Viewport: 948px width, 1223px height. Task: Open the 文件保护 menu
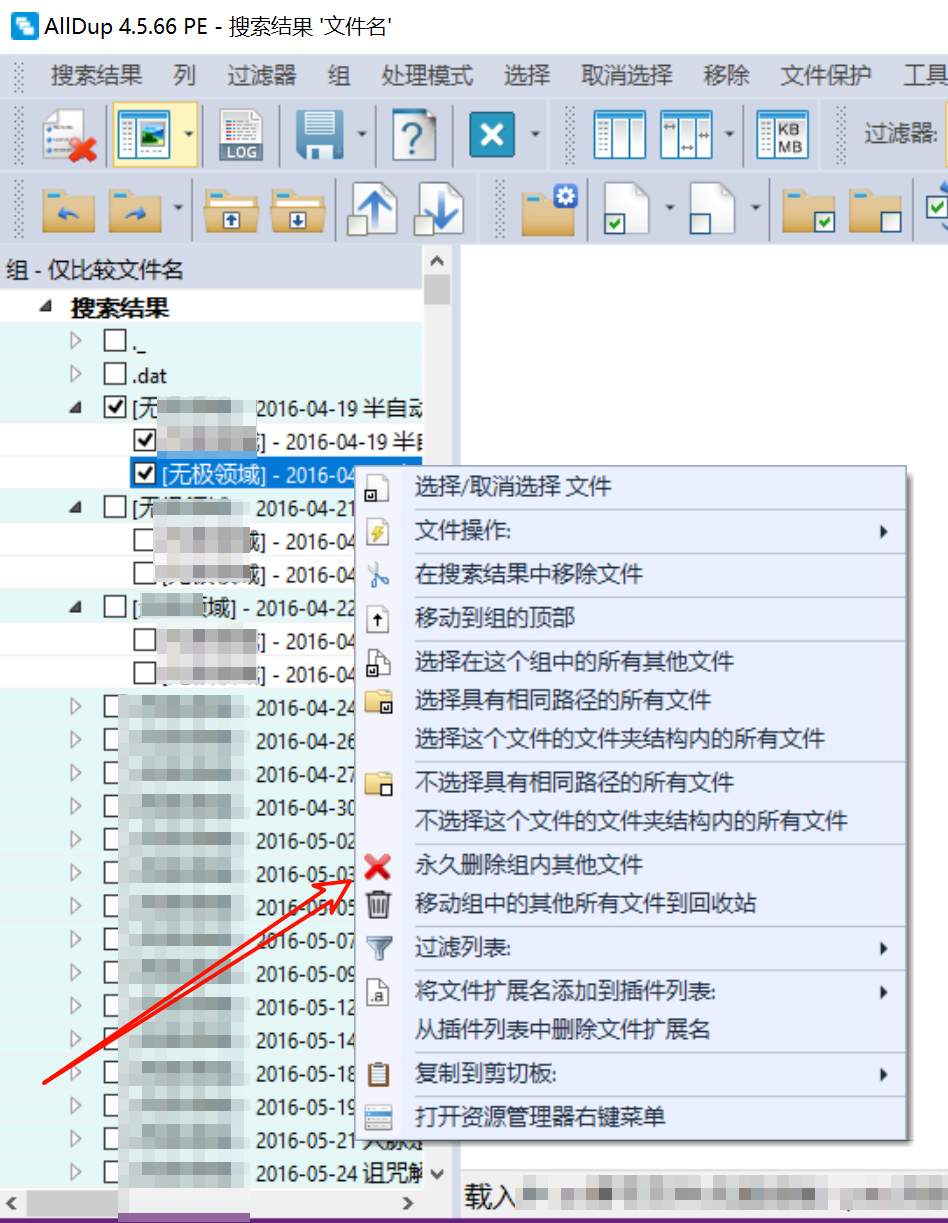click(x=826, y=76)
